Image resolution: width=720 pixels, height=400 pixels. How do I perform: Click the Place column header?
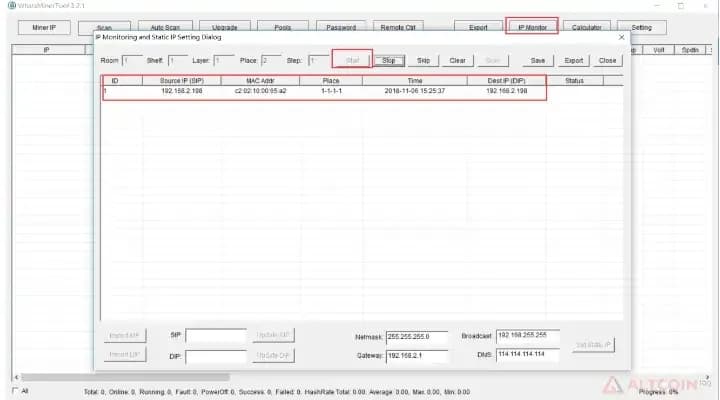(x=331, y=81)
